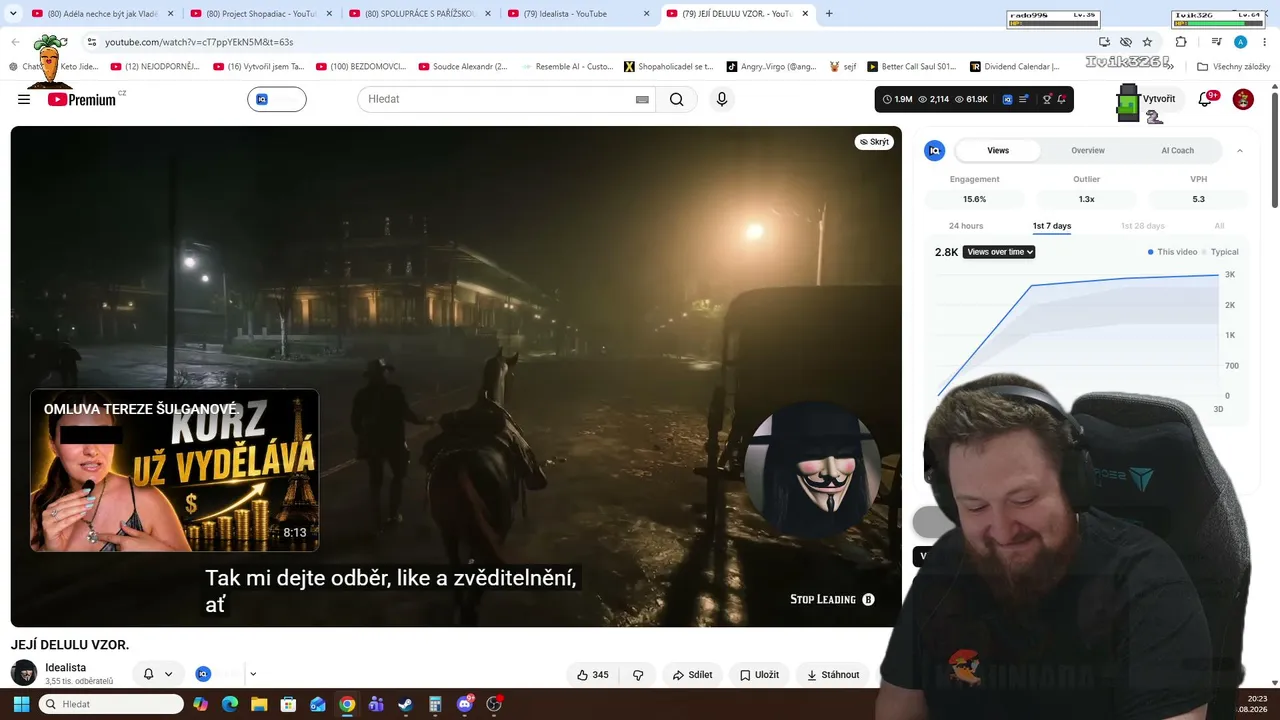Open the OBS icon in the taskbar
1280x720 pixels.
[x=494, y=704]
